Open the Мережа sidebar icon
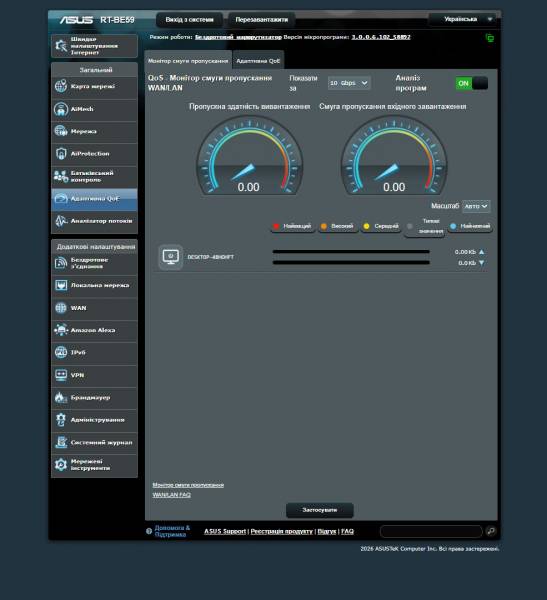Image resolution: width=547 pixels, height=600 pixels. tap(61, 131)
